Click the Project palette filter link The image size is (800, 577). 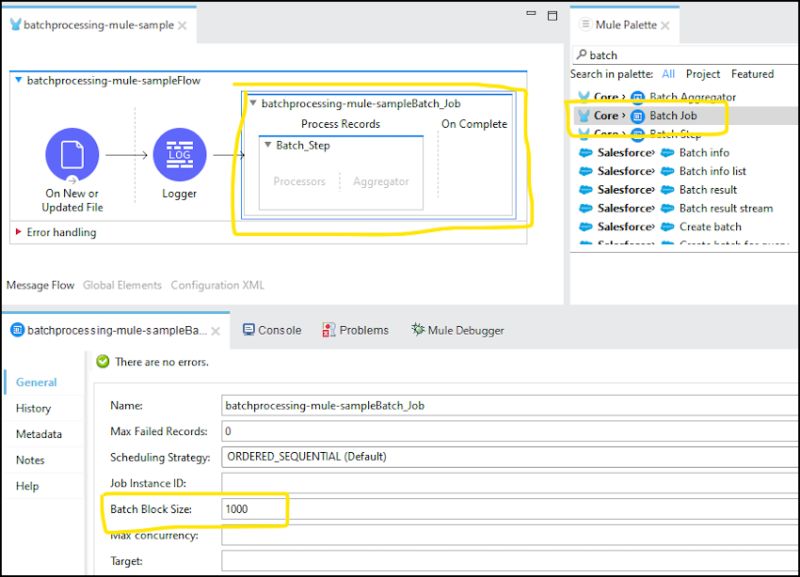[x=705, y=73]
